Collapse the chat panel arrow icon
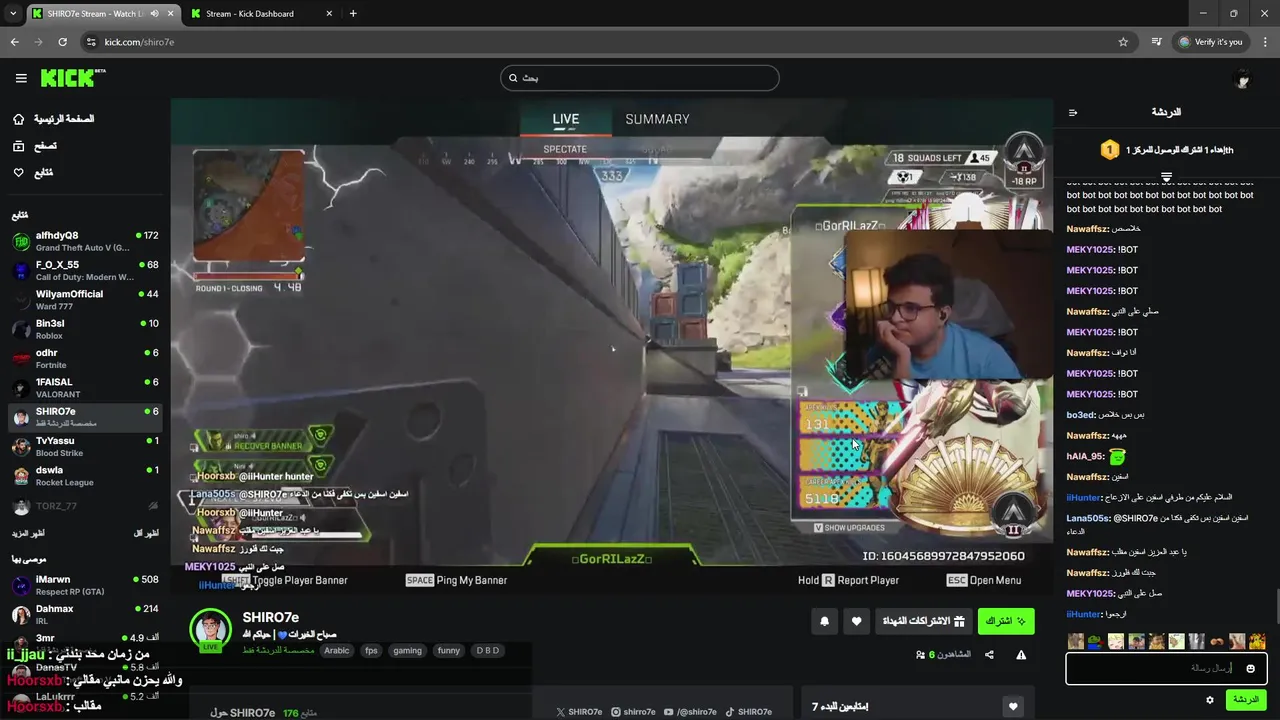Screen dimensions: 1280x720 point(1073,113)
